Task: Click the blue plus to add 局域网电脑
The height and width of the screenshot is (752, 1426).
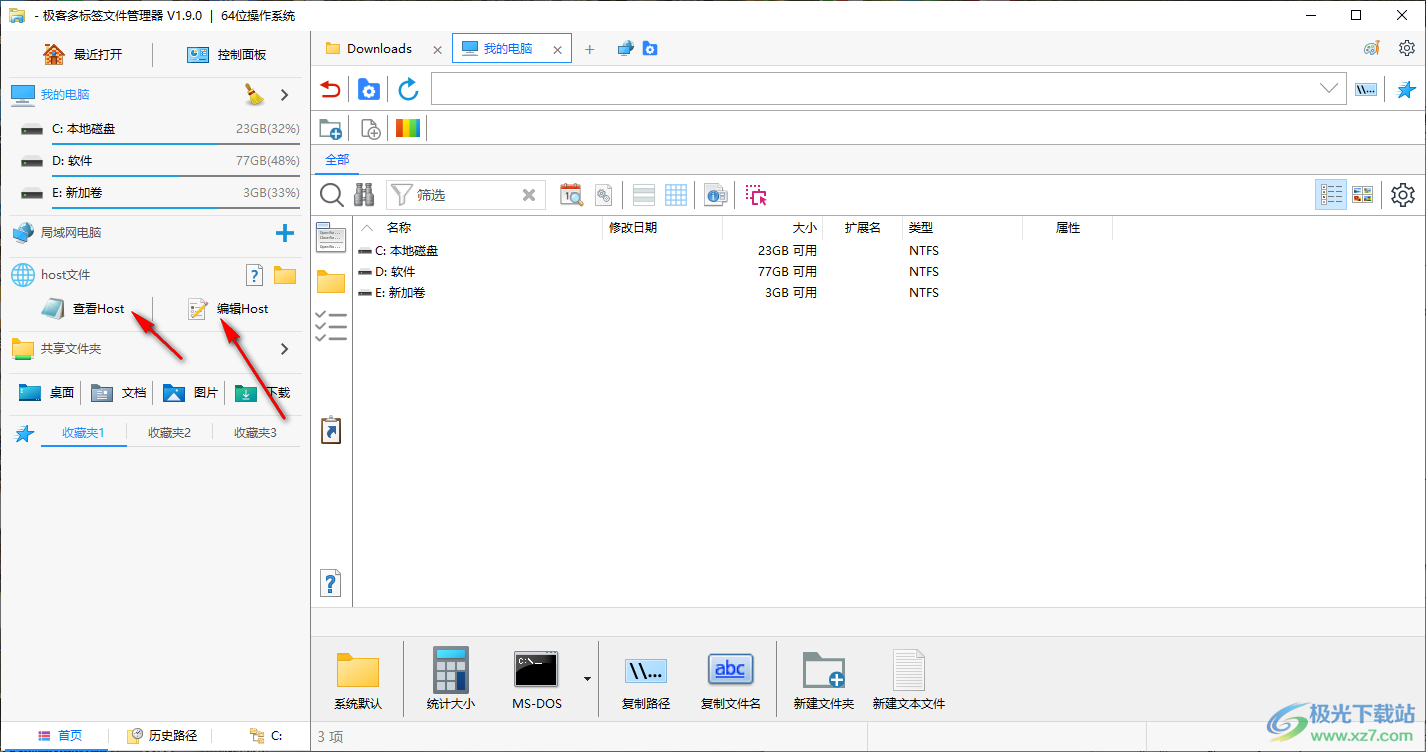Action: [285, 233]
